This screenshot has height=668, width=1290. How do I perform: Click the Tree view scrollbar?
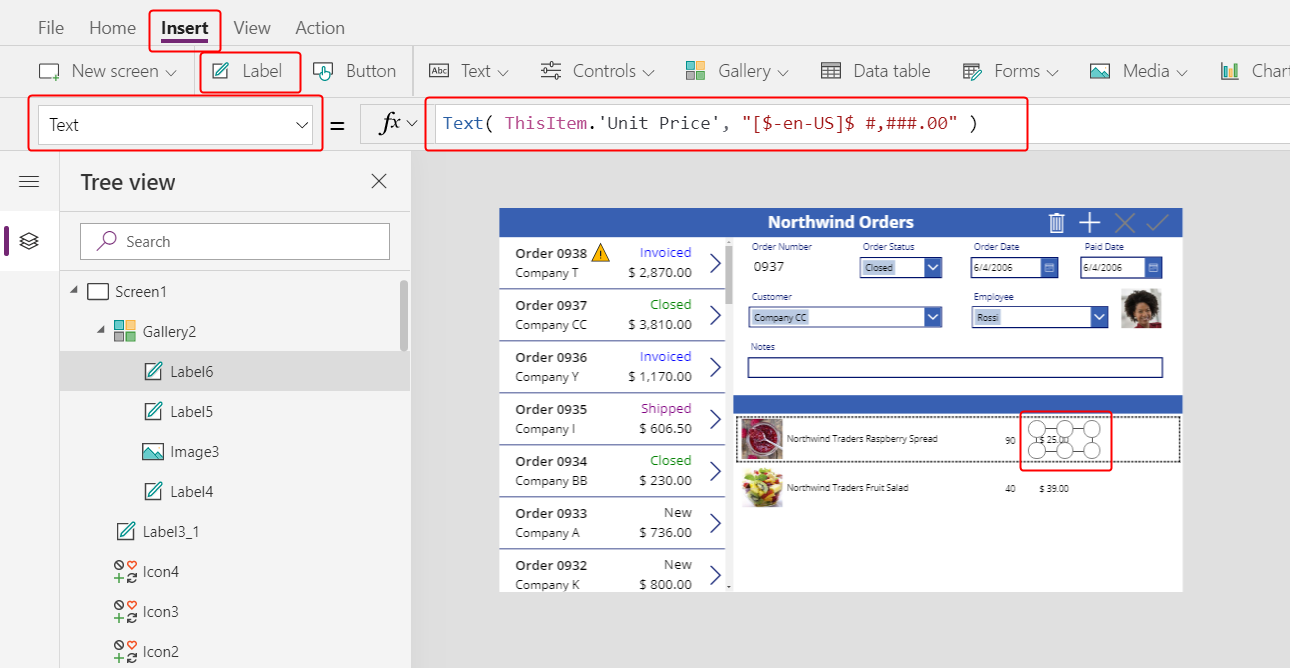pyautogui.click(x=404, y=315)
